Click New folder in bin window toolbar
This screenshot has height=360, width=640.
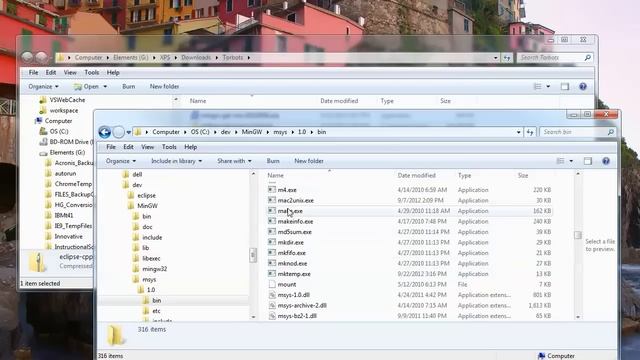pyautogui.click(x=309, y=161)
